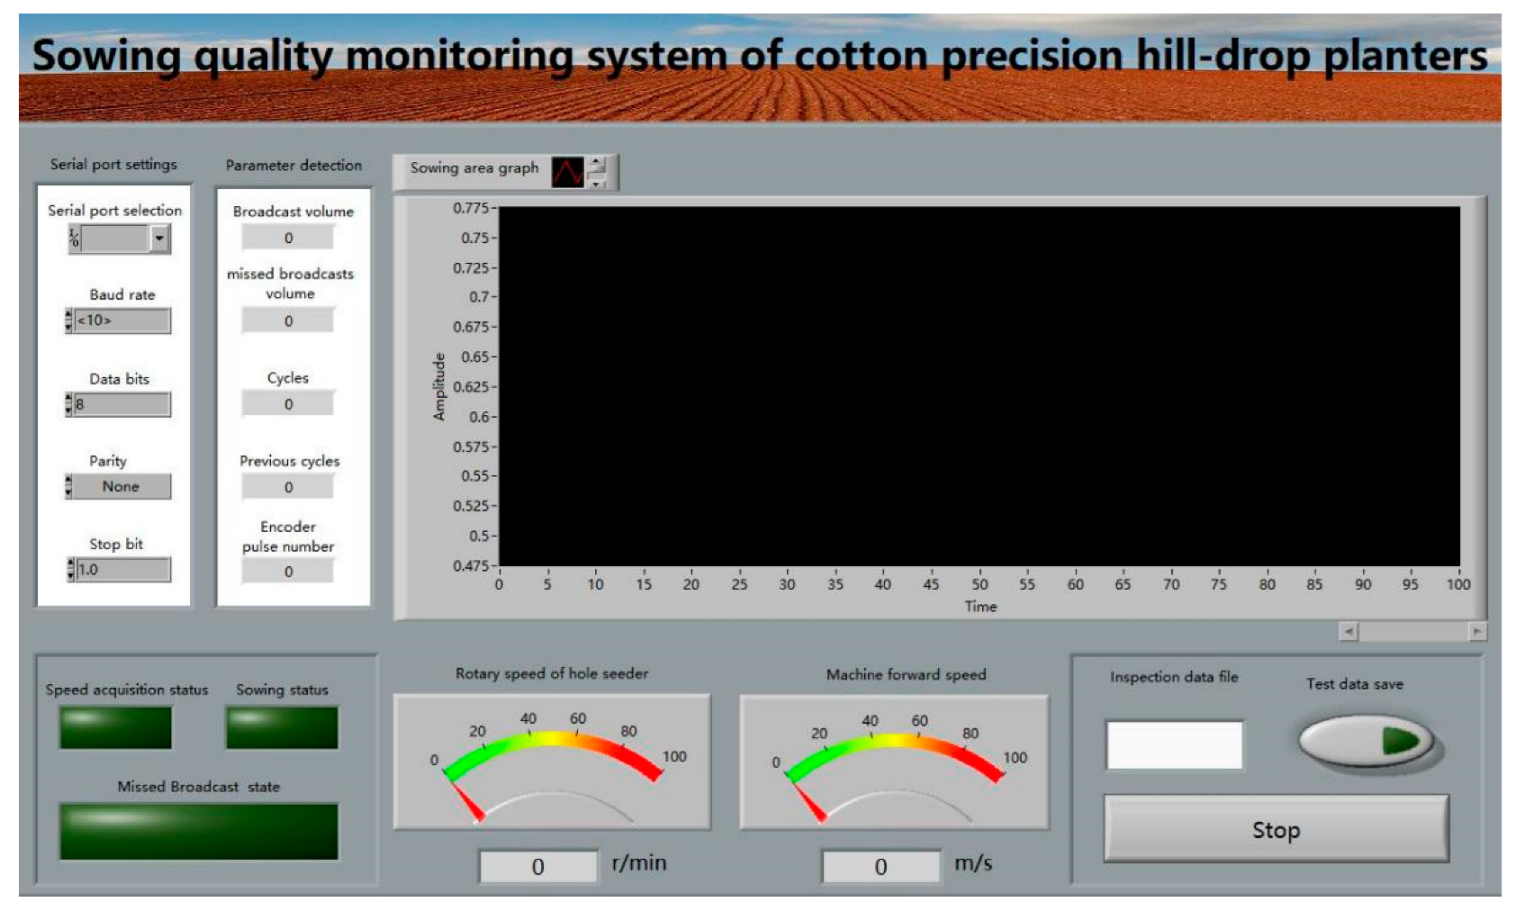Click the graph scrollbar left arrow
Image resolution: width=1516 pixels, height=911 pixels.
click(1348, 631)
